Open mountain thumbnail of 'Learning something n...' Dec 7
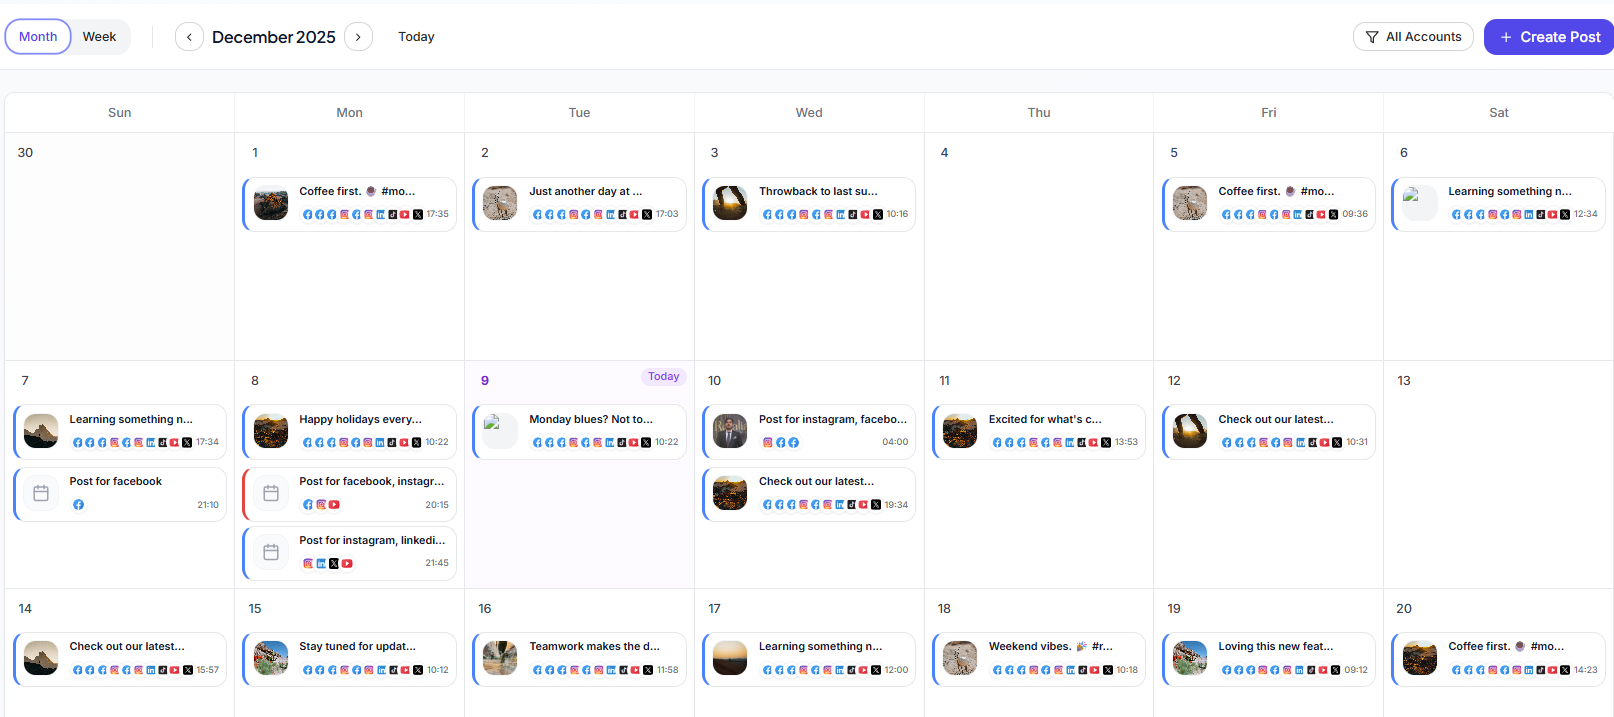The image size is (1614, 717). pos(41,431)
